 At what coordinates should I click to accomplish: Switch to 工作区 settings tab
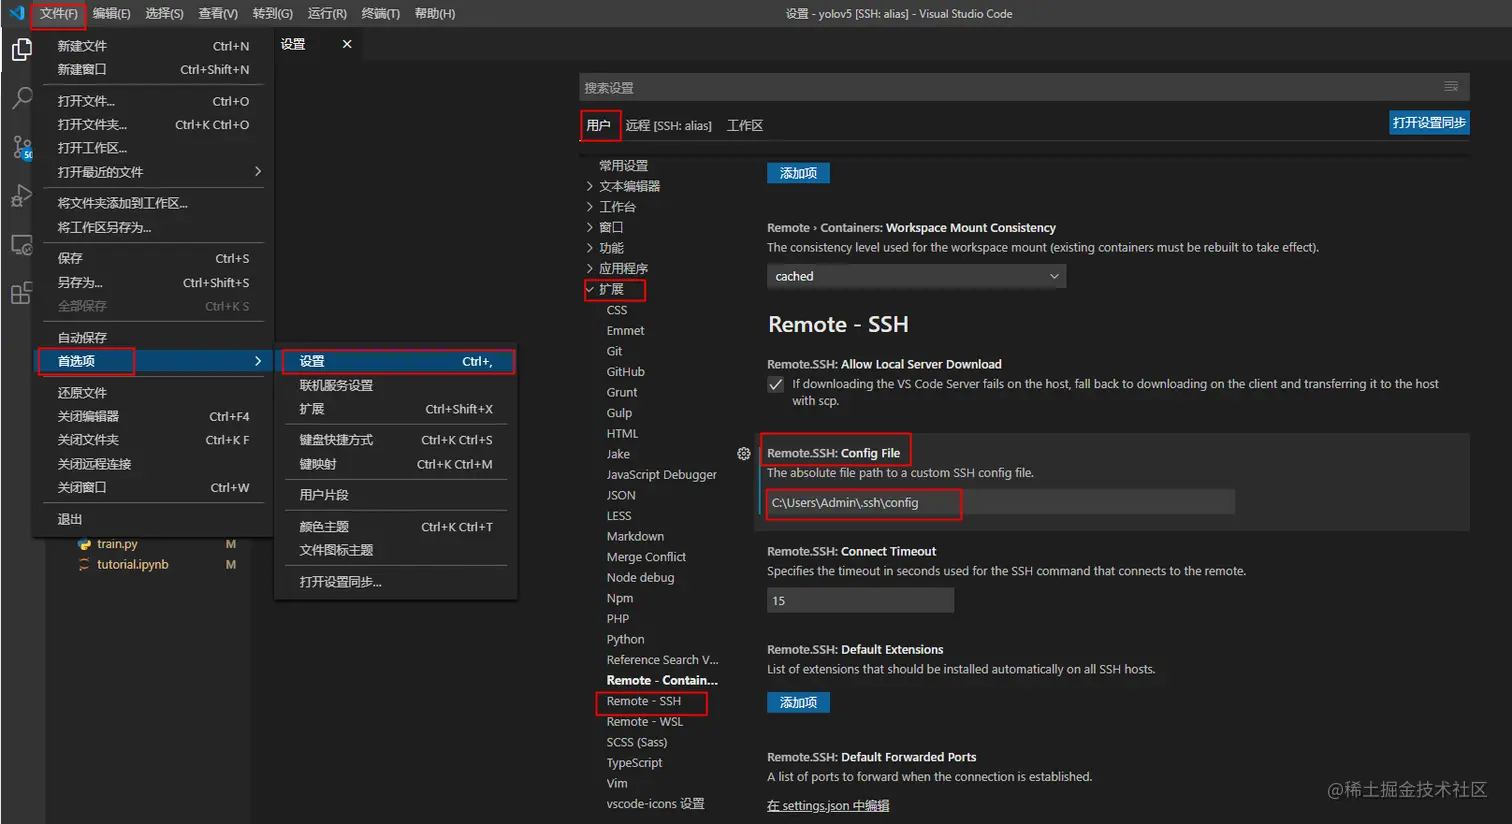(745, 126)
